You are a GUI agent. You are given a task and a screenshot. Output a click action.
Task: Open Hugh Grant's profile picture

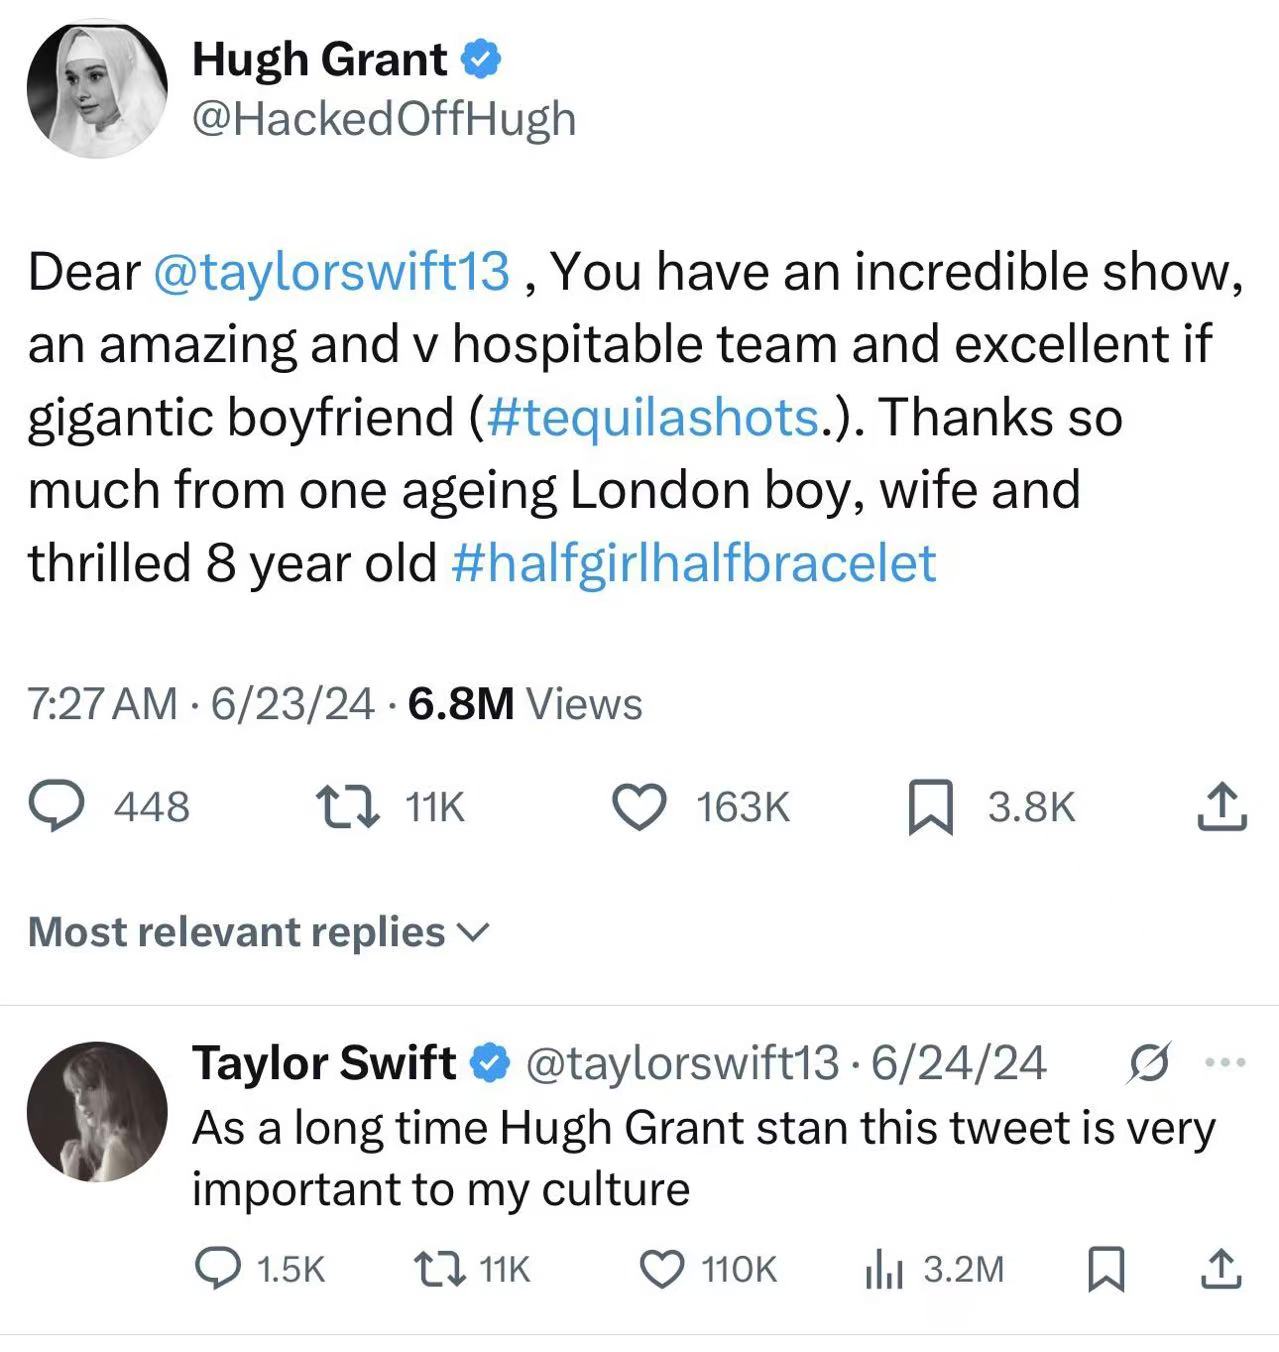pos(97,89)
